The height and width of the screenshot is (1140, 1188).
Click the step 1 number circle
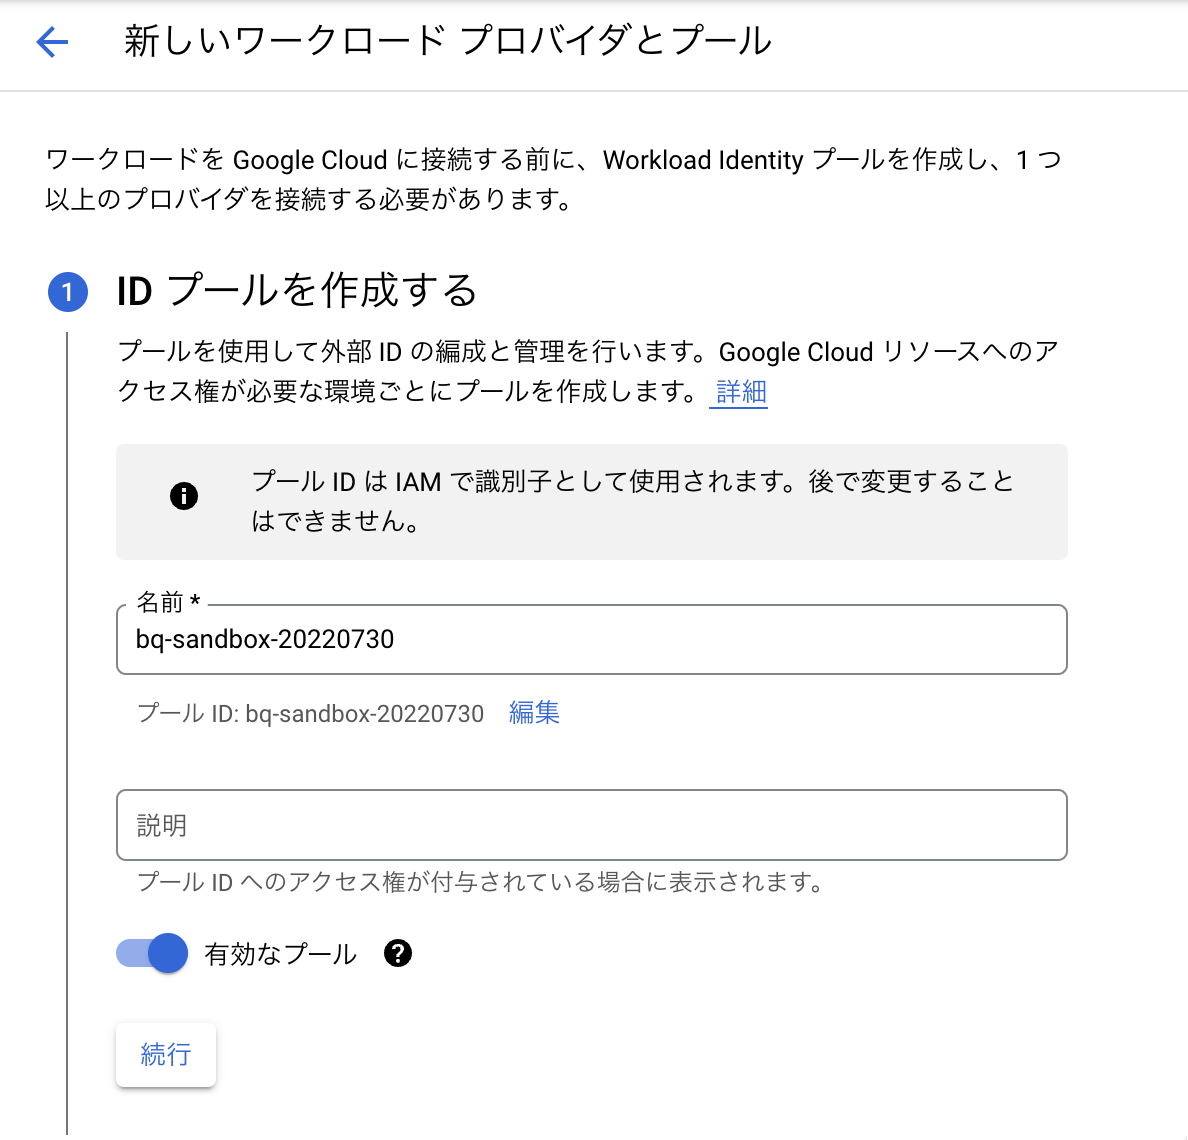tap(68, 292)
